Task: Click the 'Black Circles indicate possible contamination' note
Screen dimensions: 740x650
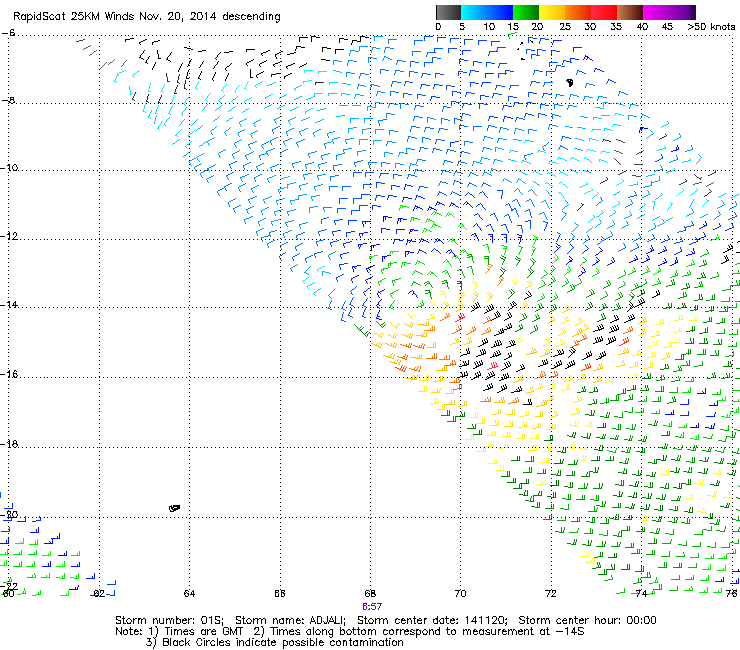Action: (283, 642)
